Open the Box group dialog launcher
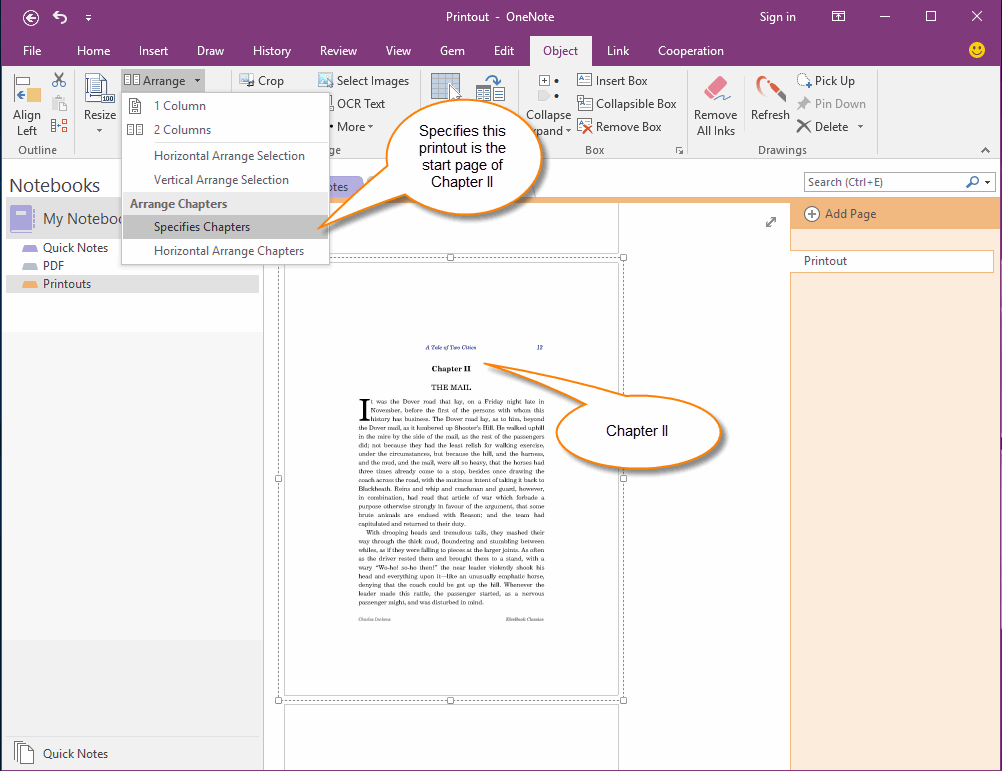This screenshot has height=771, width=1002. [x=679, y=151]
